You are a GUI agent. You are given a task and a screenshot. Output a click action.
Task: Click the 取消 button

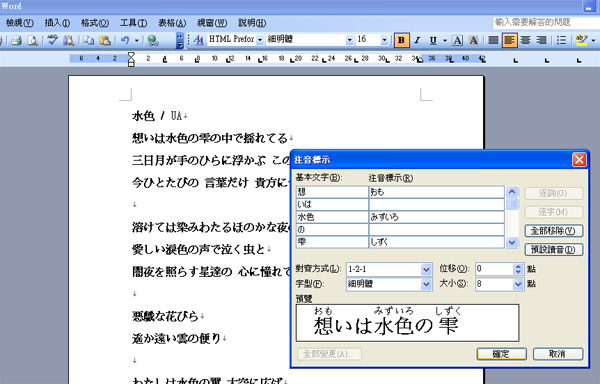pyautogui.click(x=558, y=354)
